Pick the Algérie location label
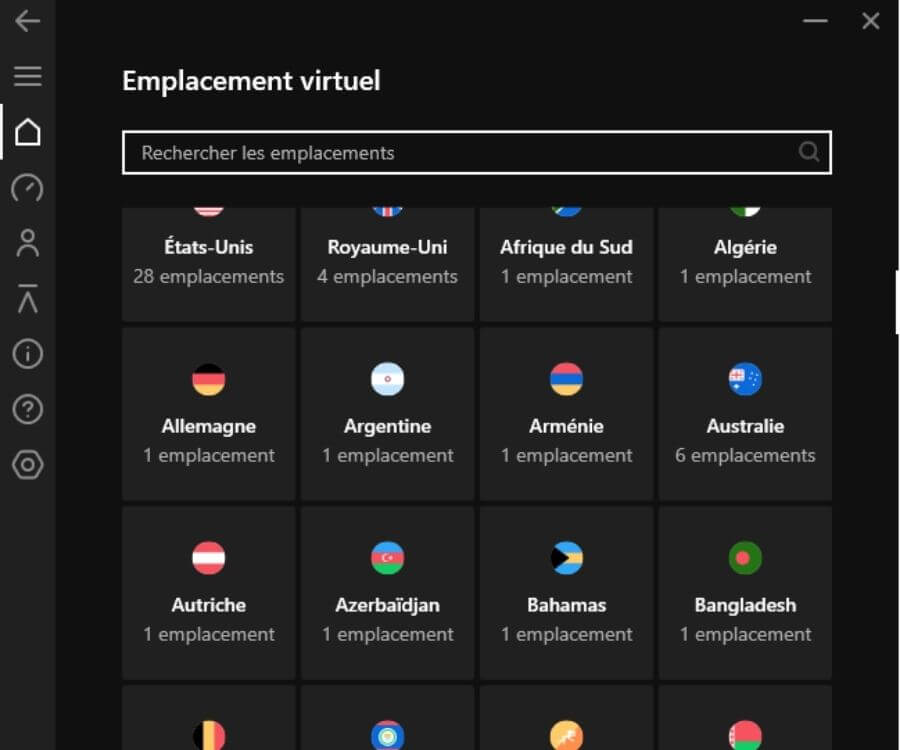Viewport: 900px width, 750px height. 745,247
